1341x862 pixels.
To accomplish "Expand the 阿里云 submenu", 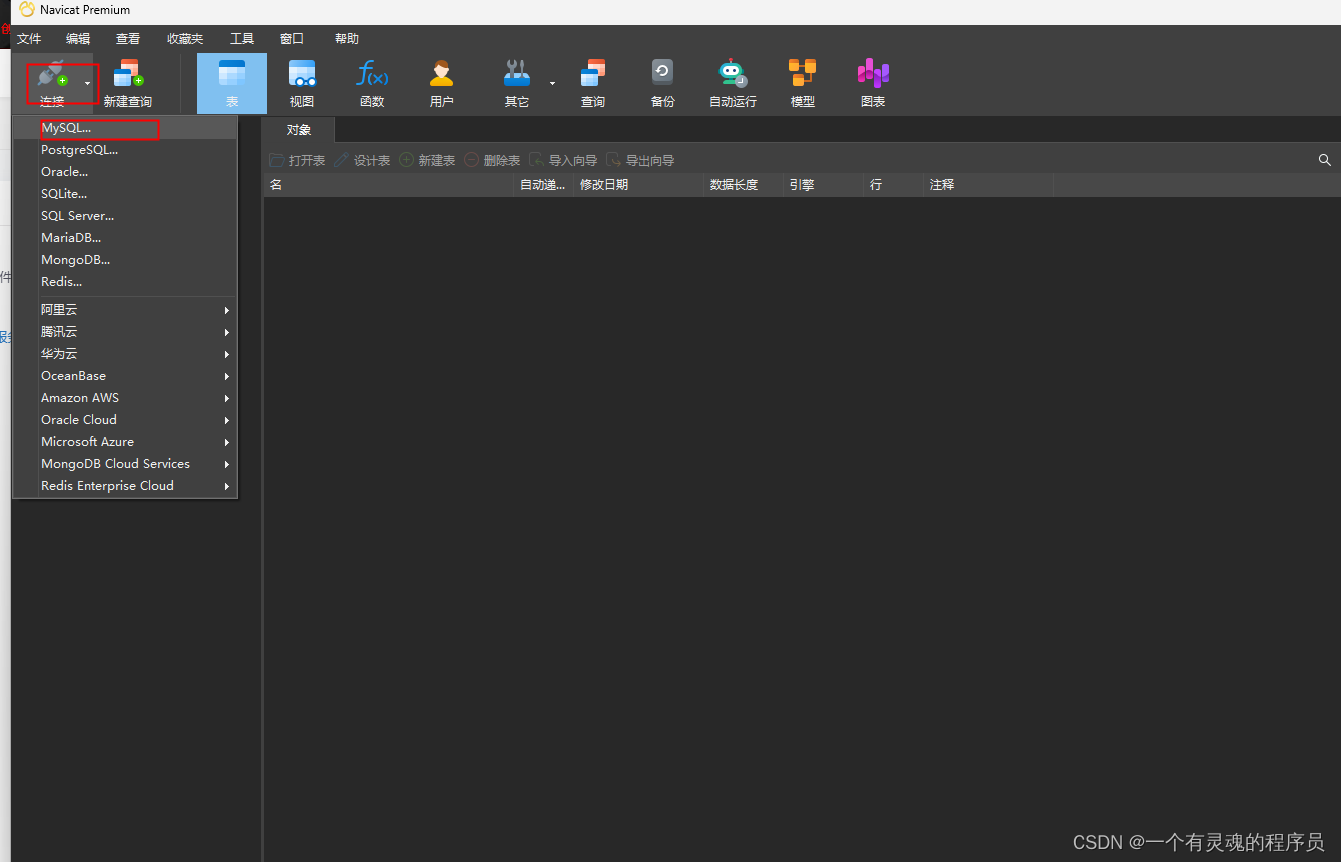I will coord(125,310).
